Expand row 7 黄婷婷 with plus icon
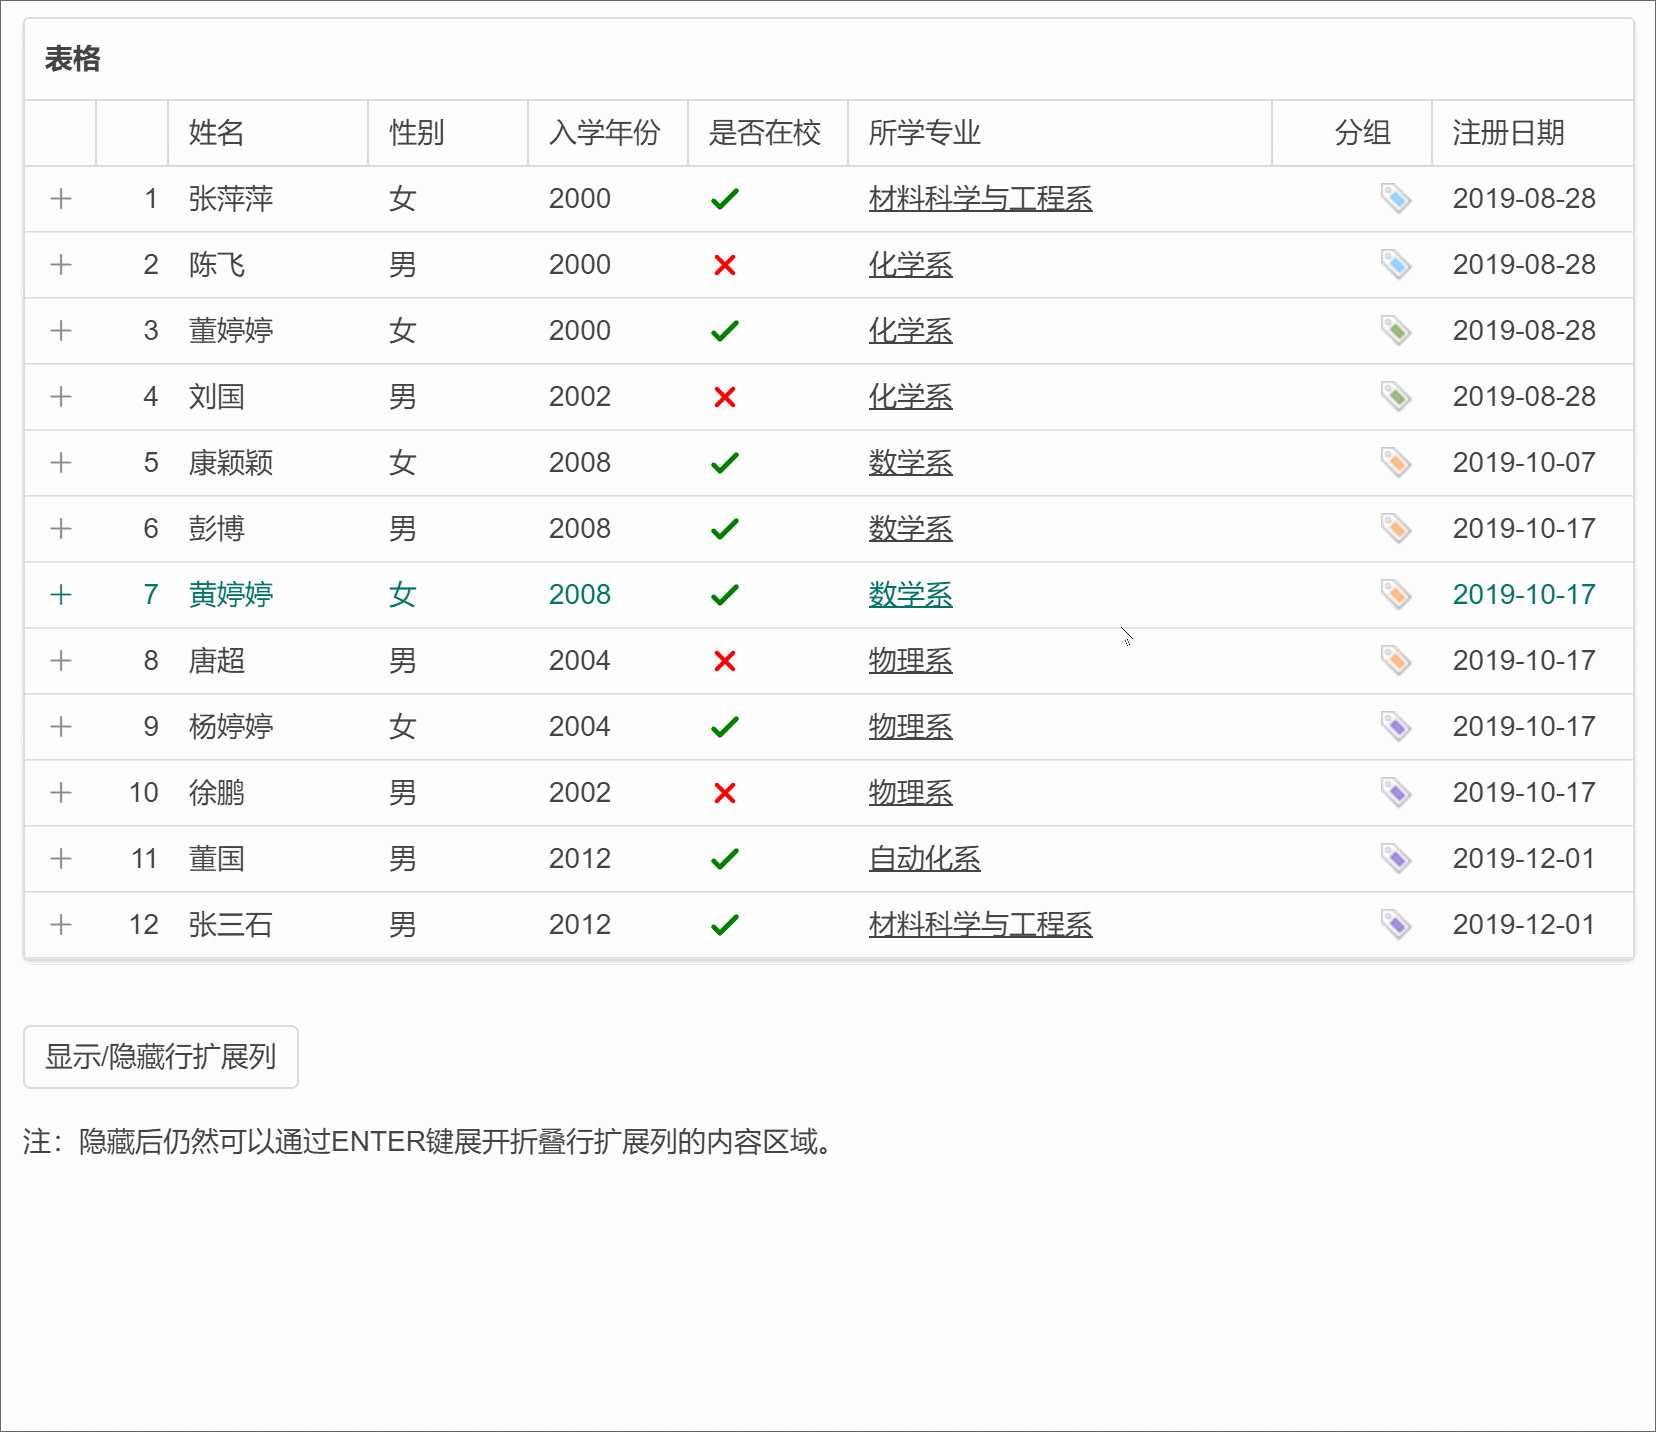 pyautogui.click(x=61, y=595)
